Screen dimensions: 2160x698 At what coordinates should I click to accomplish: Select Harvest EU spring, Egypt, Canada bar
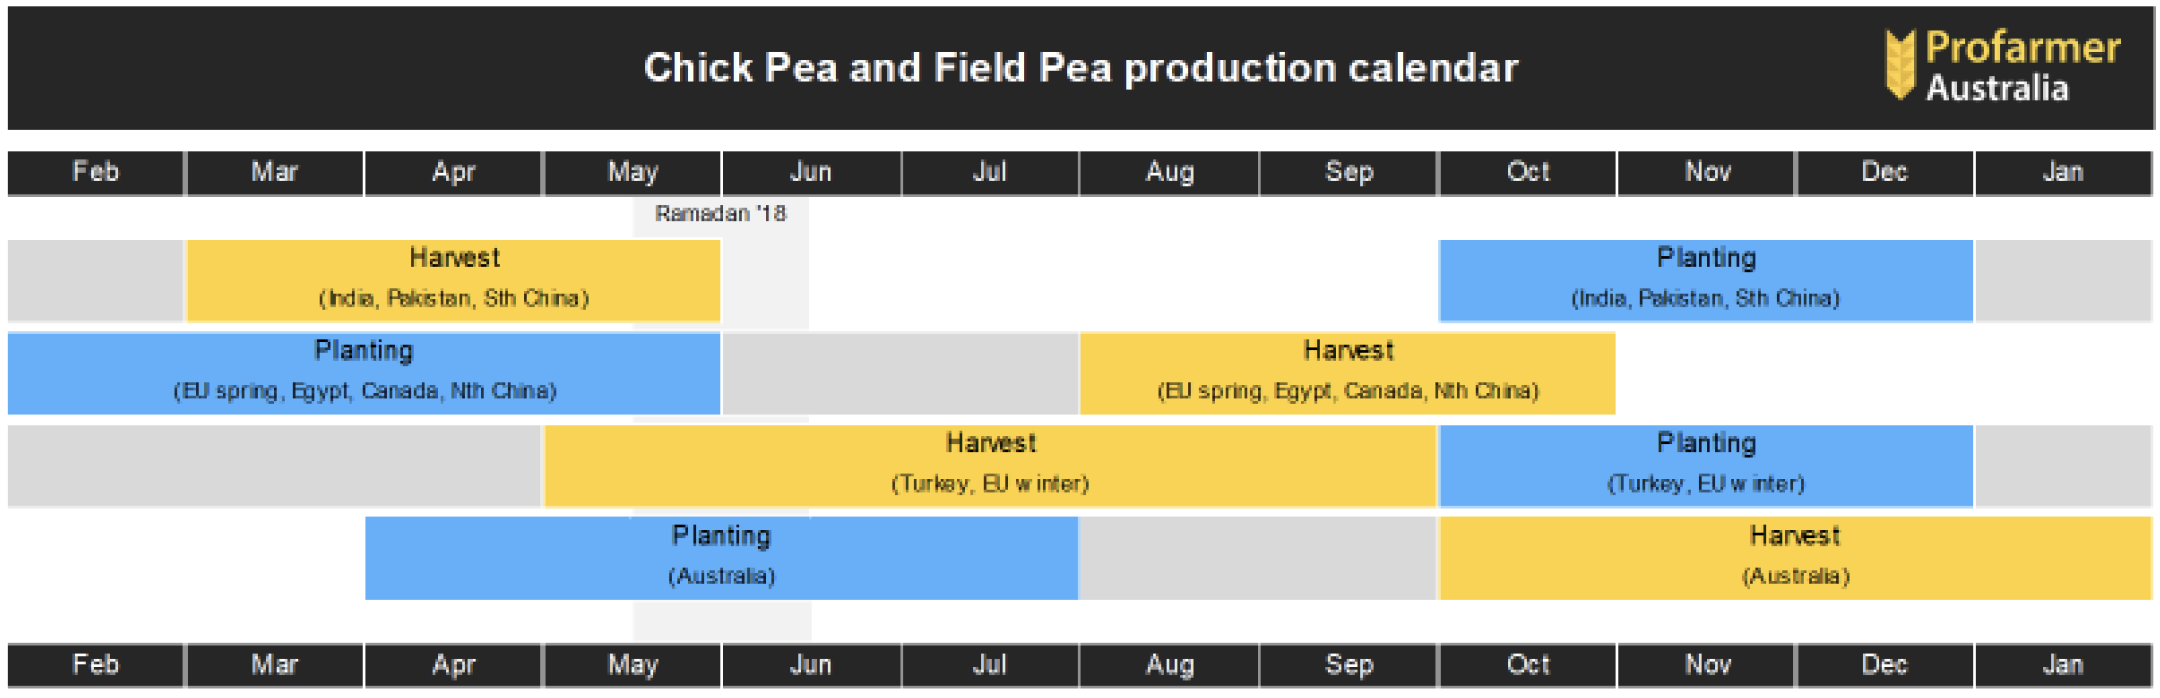click(x=1348, y=373)
